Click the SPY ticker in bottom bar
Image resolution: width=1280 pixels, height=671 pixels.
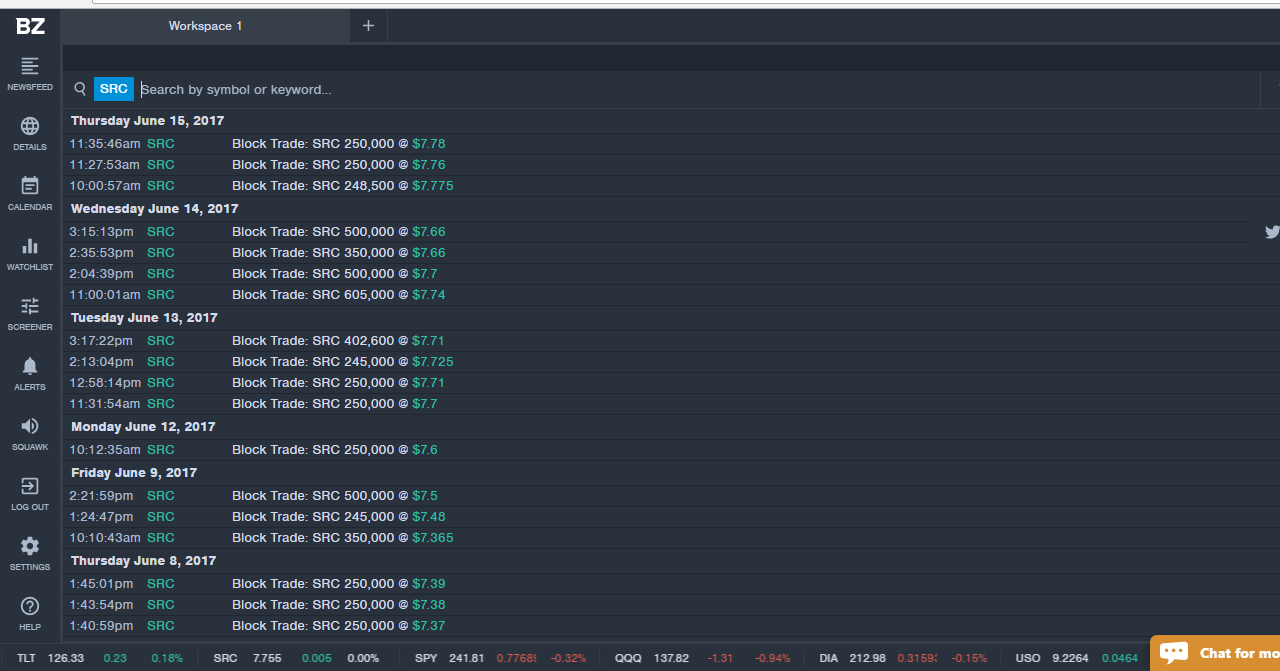tap(427, 658)
